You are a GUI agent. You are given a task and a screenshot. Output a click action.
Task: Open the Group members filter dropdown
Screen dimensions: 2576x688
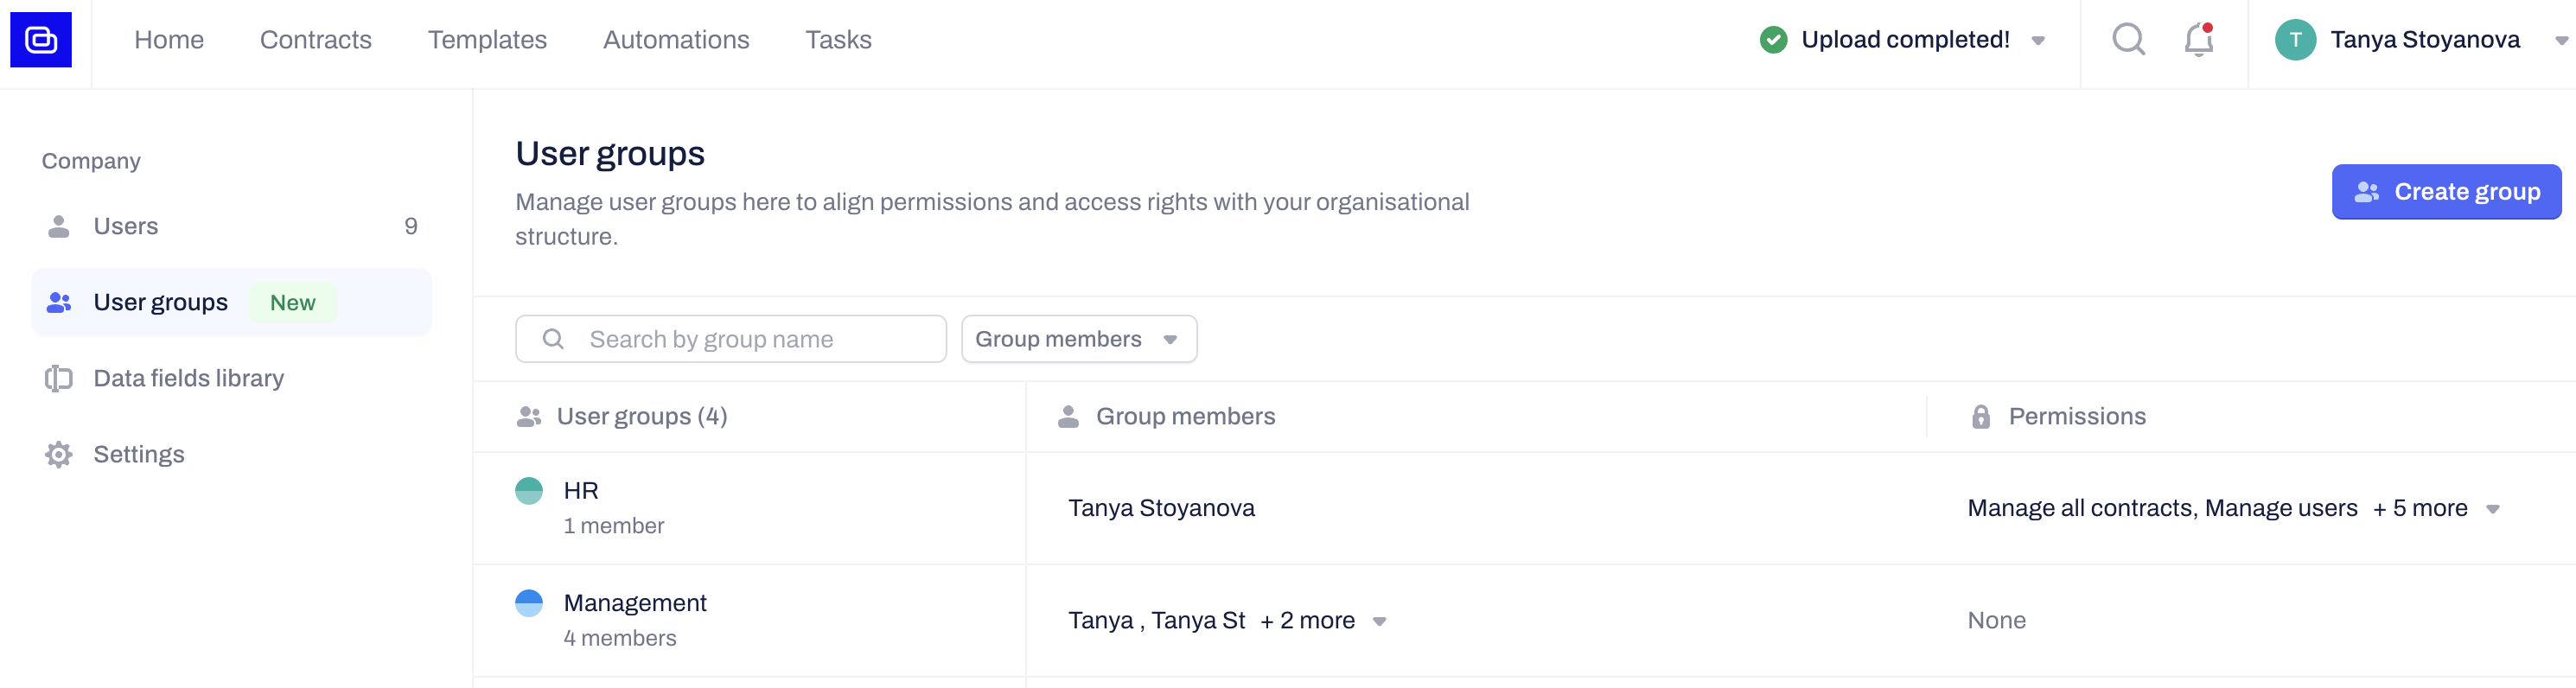pyautogui.click(x=1078, y=340)
